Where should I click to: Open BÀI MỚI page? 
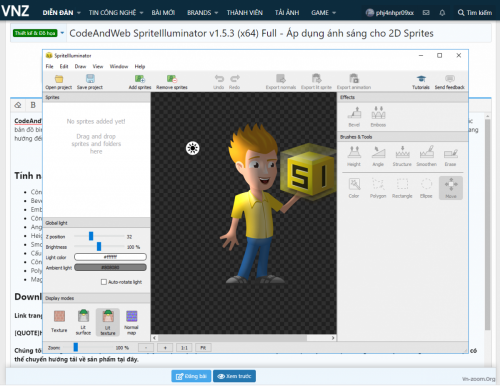163,13
